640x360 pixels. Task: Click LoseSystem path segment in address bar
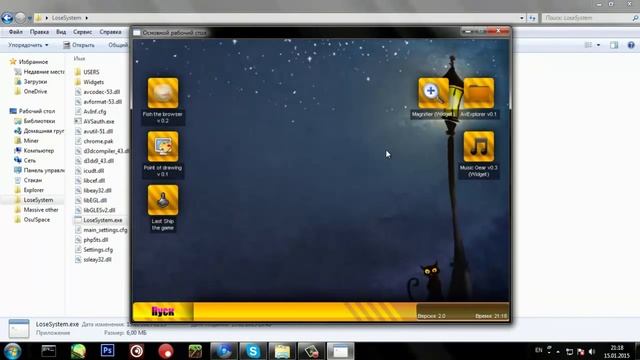click(x=67, y=18)
